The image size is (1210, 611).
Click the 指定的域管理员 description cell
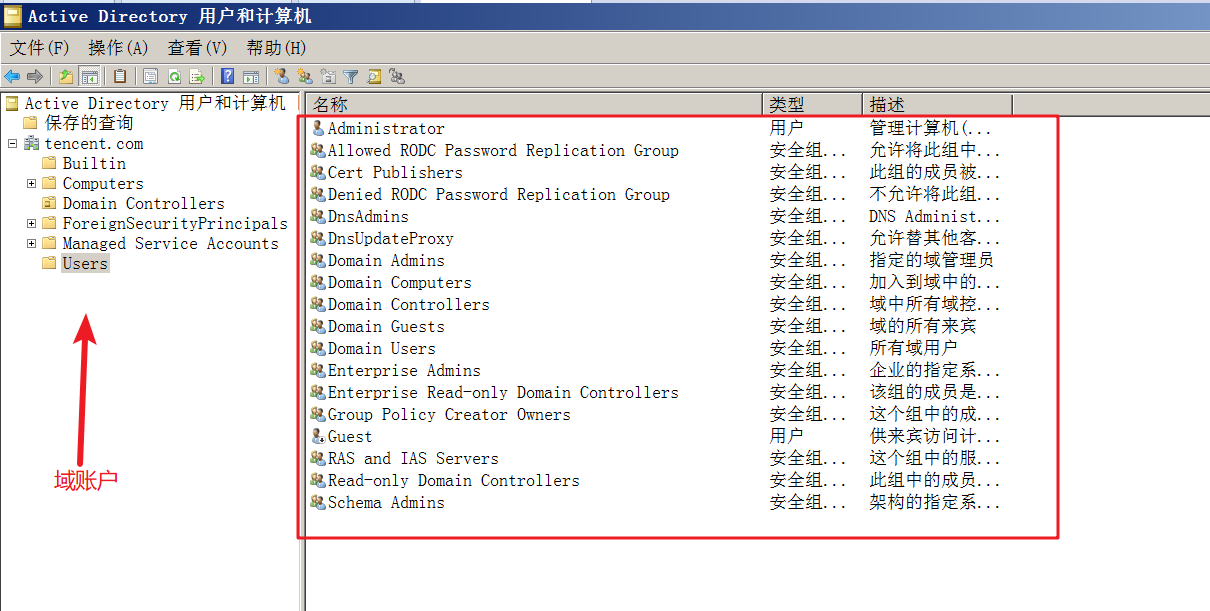click(x=931, y=260)
